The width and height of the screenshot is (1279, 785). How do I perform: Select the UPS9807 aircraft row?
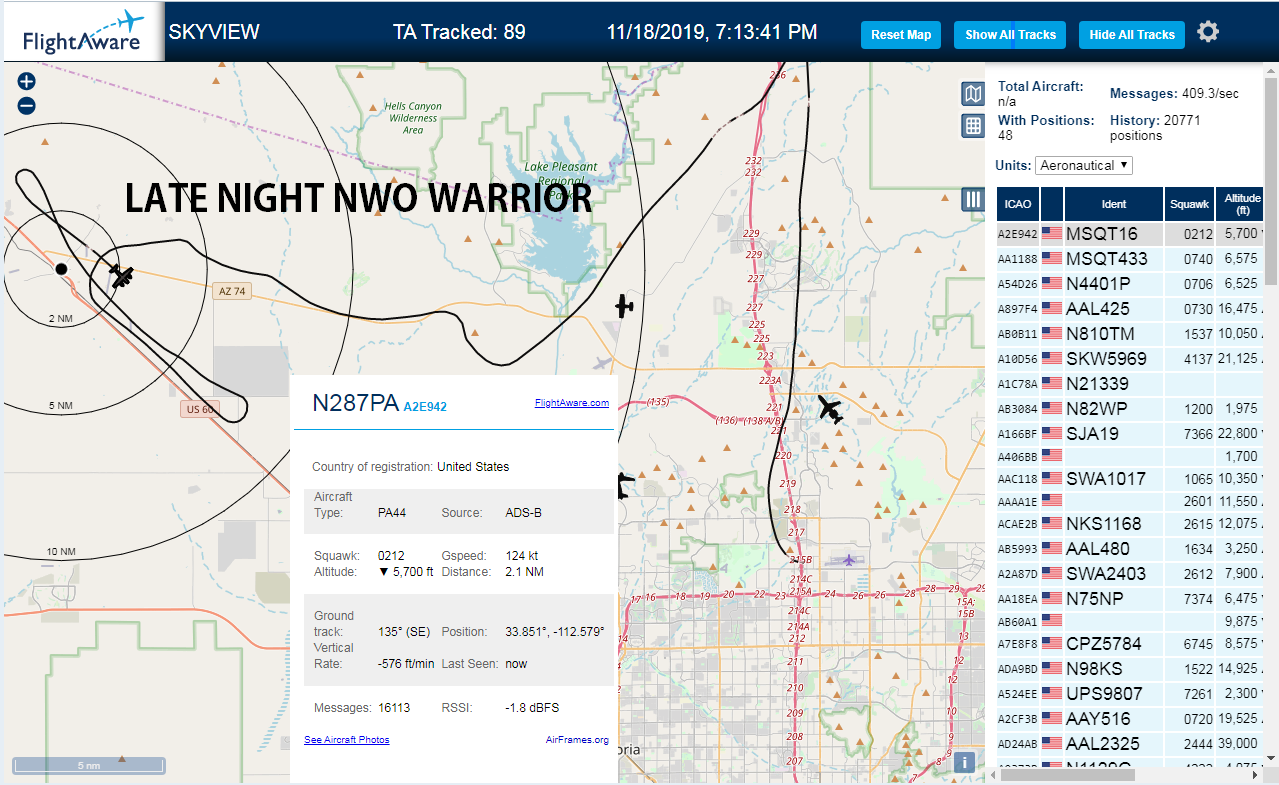[1130, 694]
